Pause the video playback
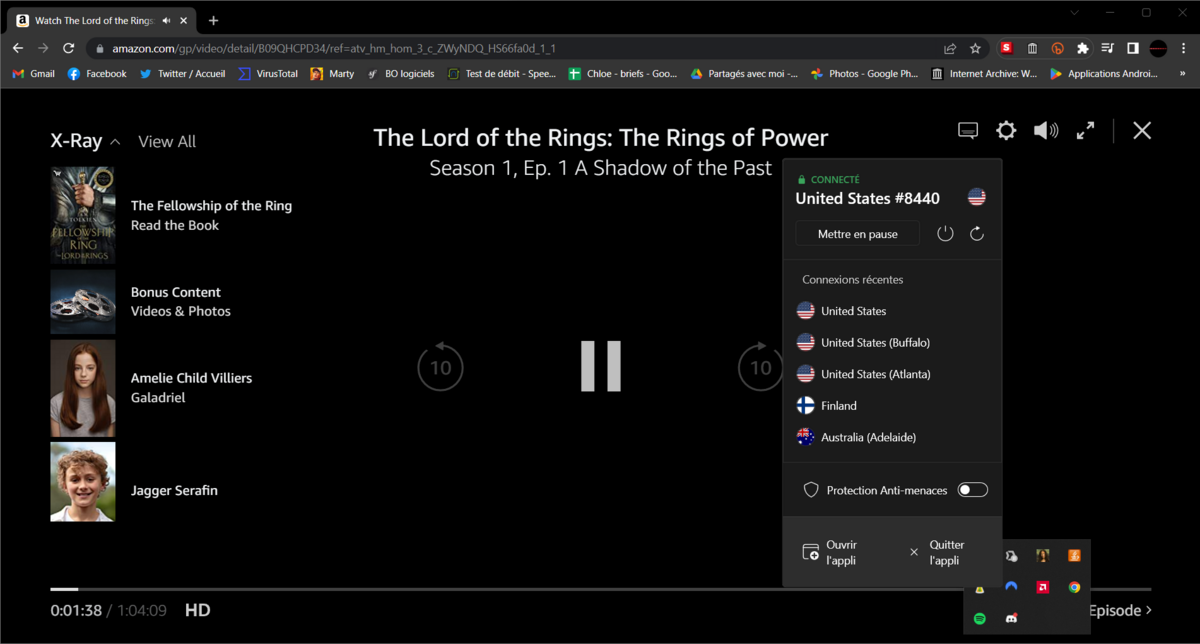The height and width of the screenshot is (644, 1200). pyautogui.click(x=601, y=366)
